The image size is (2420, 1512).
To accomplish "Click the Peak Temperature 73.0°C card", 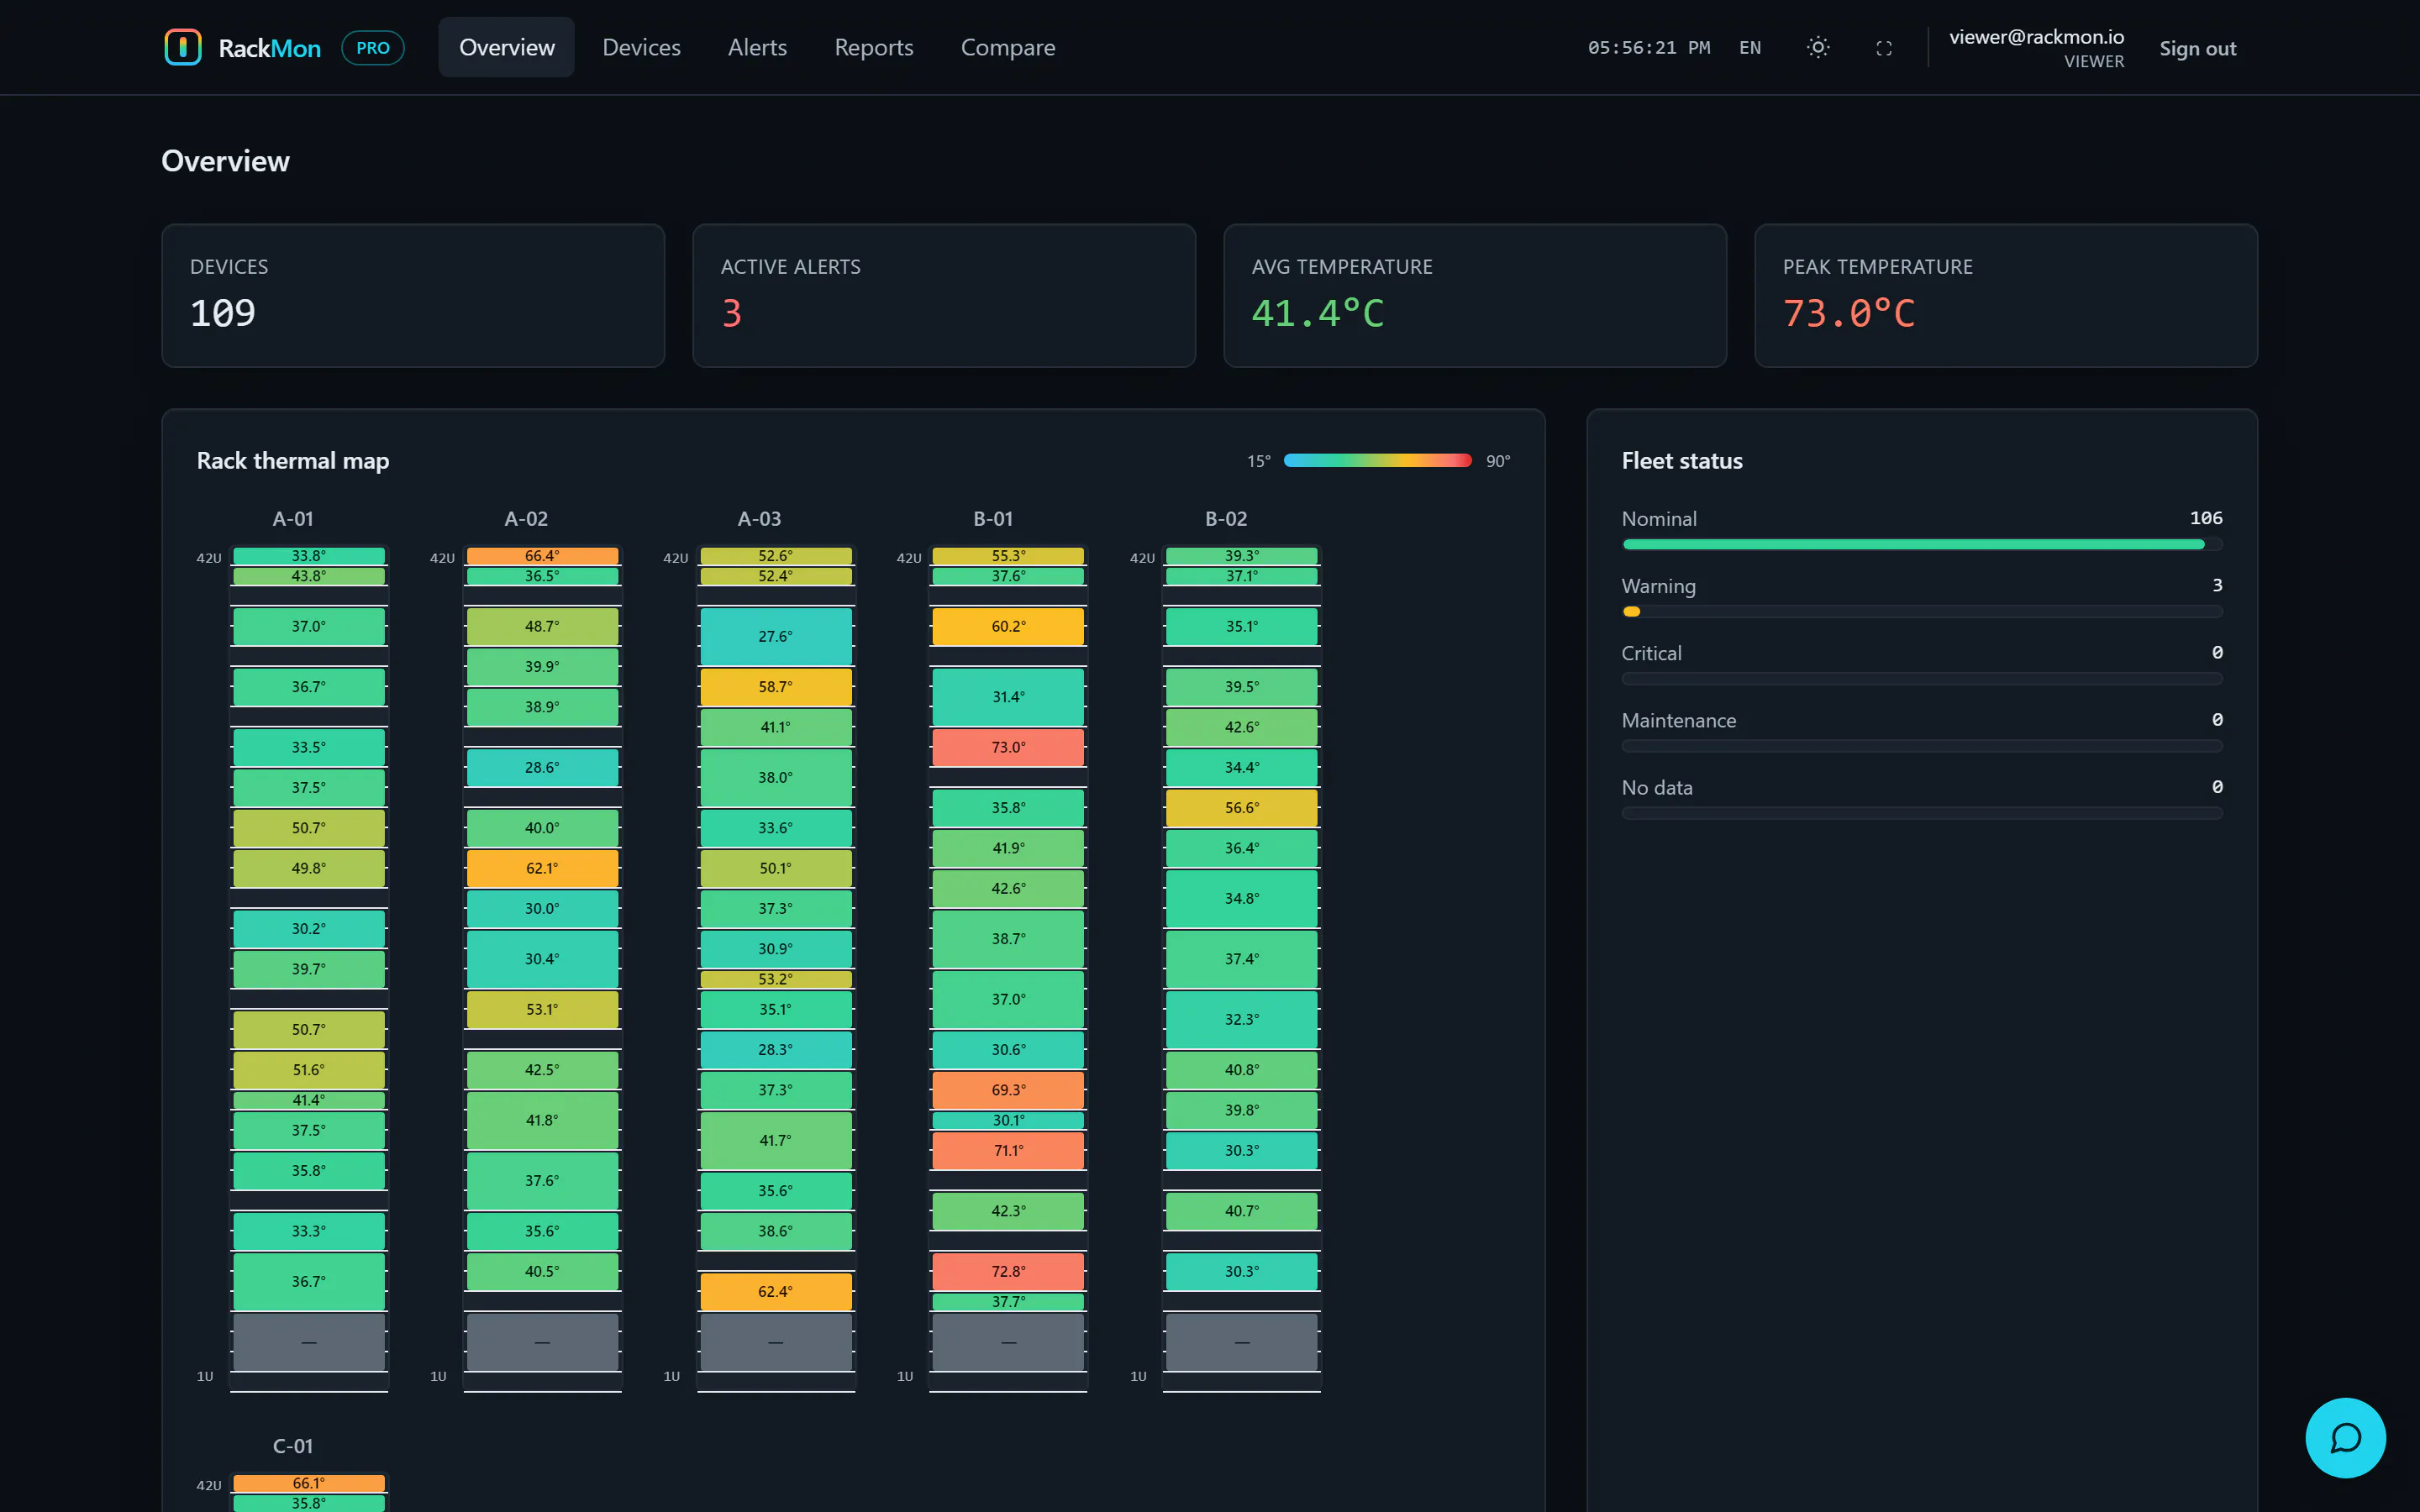I will [2006, 295].
